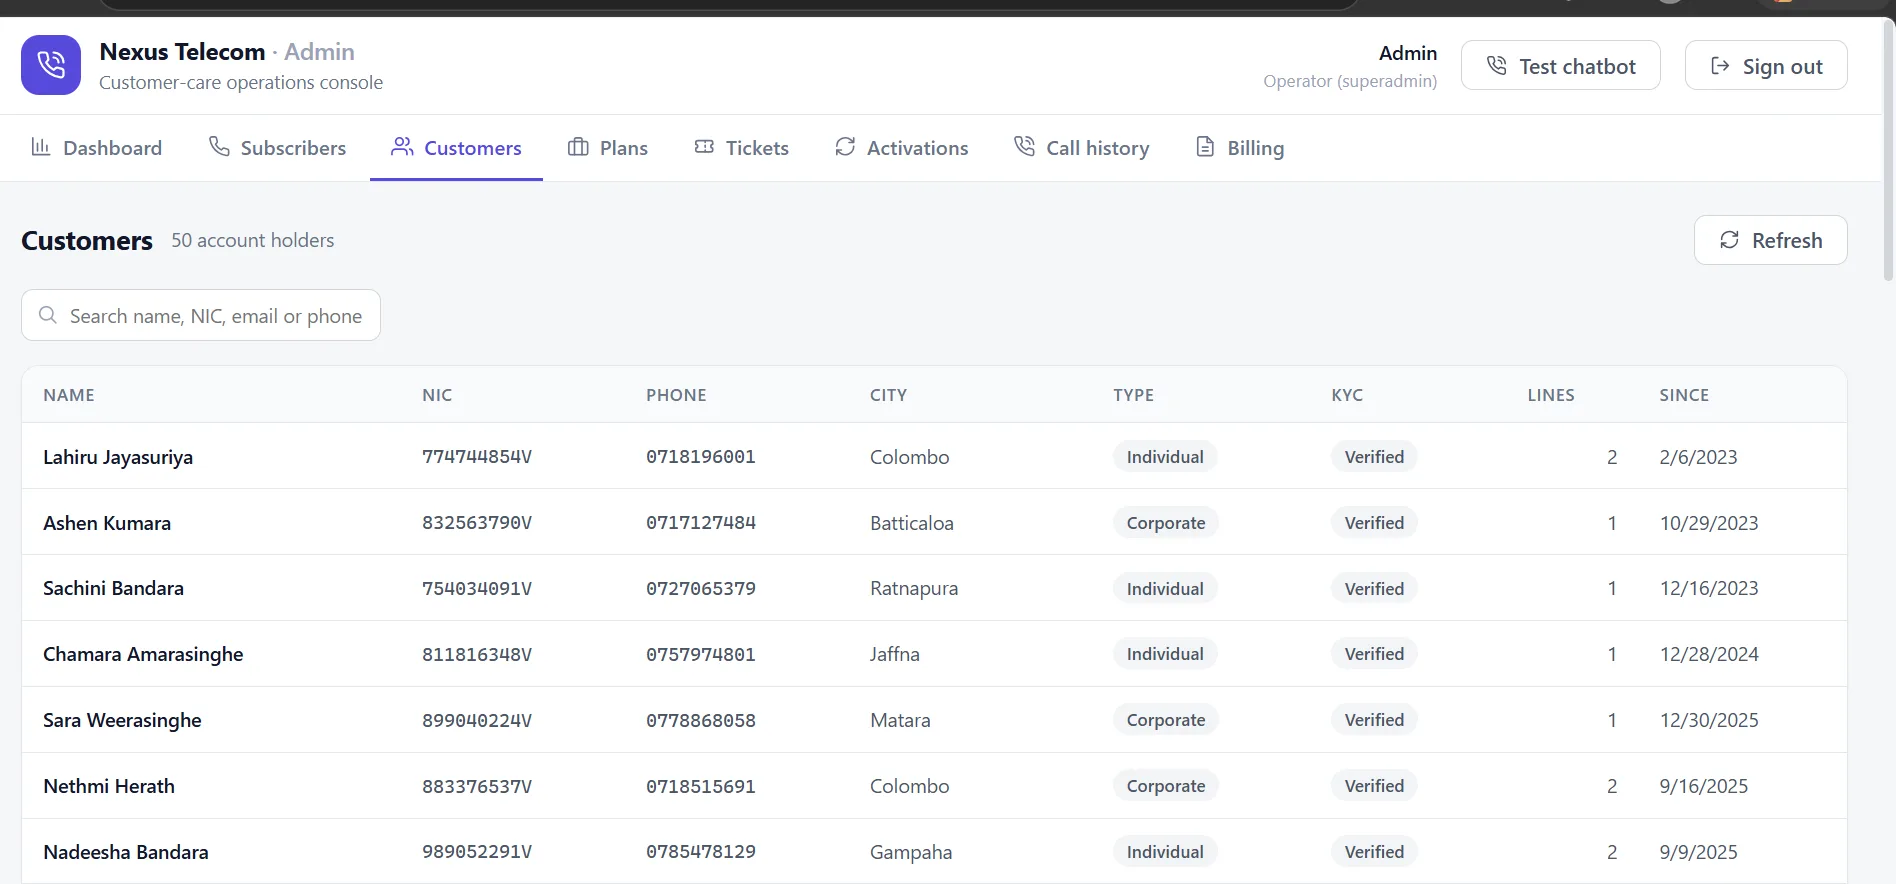Select the Customers tab
This screenshot has height=884, width=1896.
456,148
